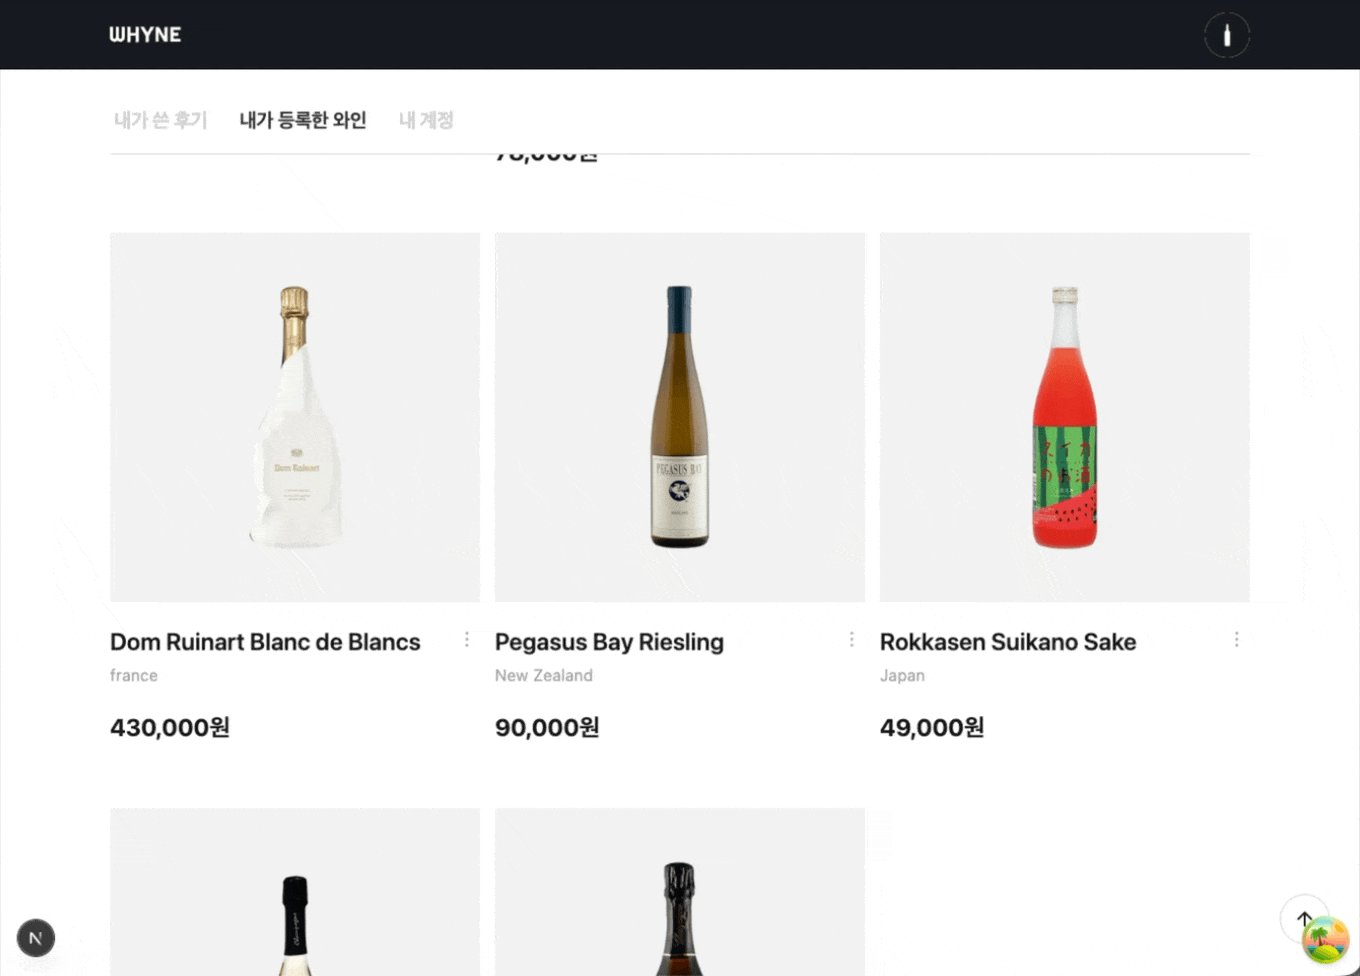Click the 430,000원 price text
Viewport: 1360px width, 976px height.
[170, 727]
